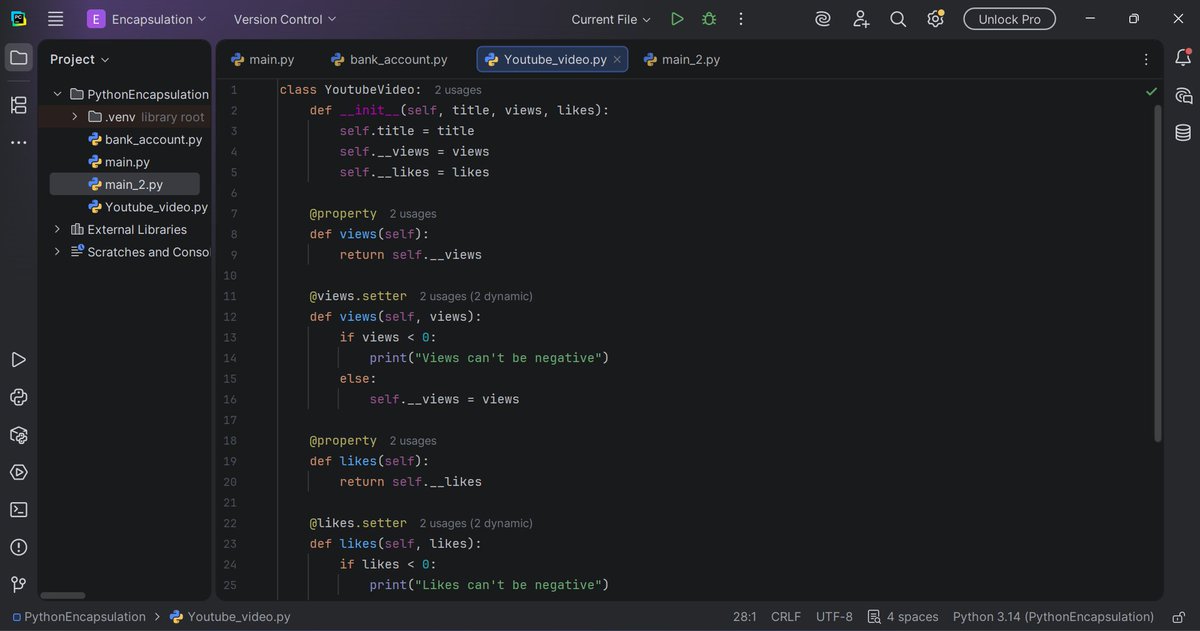The width and height of the screenshot is (1200, 631).
Task: Click the 28:1 cursor position indicator
Action: [x=744, y=617]
